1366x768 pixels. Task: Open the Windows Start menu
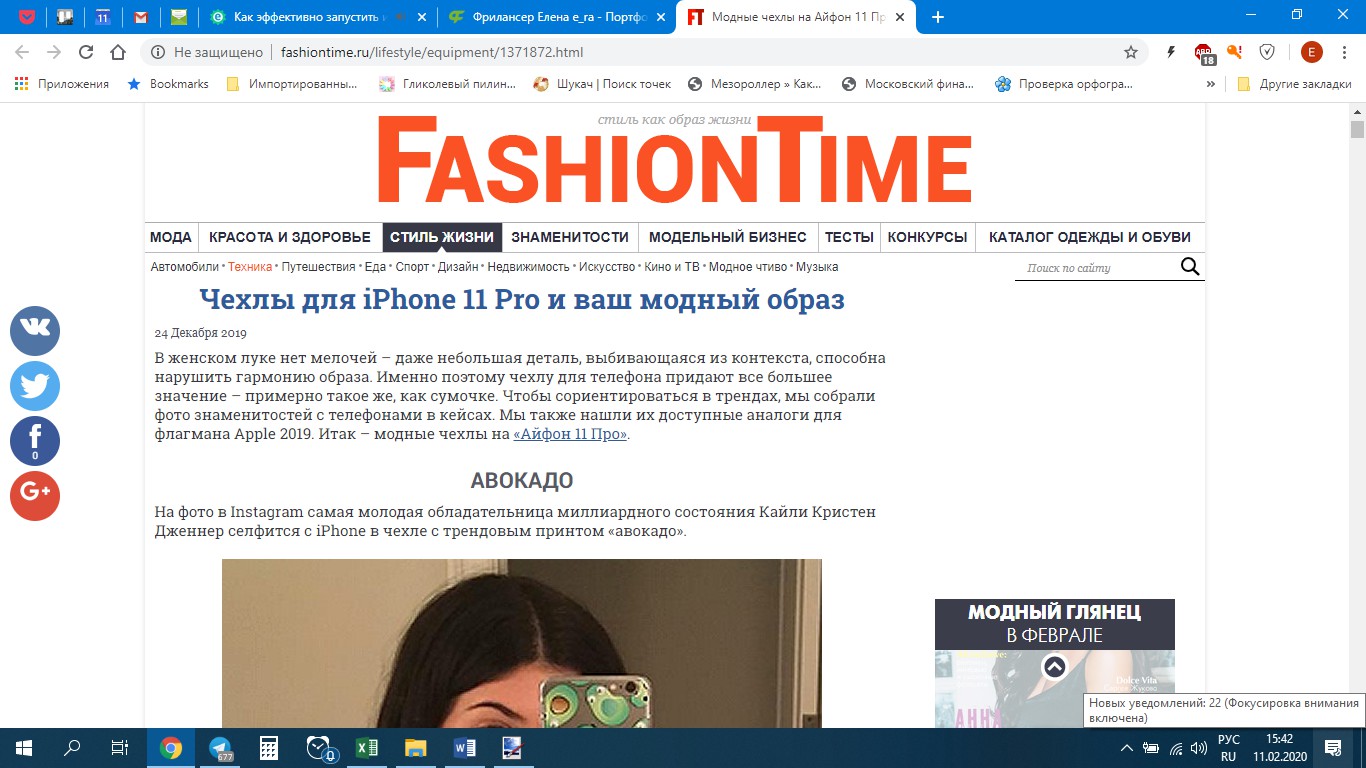pos(24,747)
